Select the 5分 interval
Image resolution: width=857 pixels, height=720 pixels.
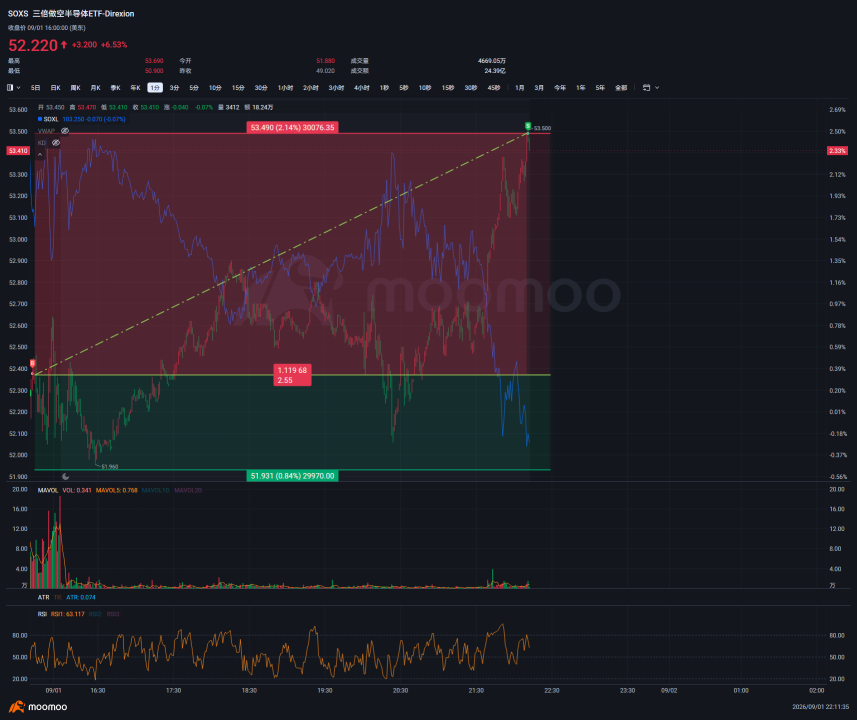[194, 87]
